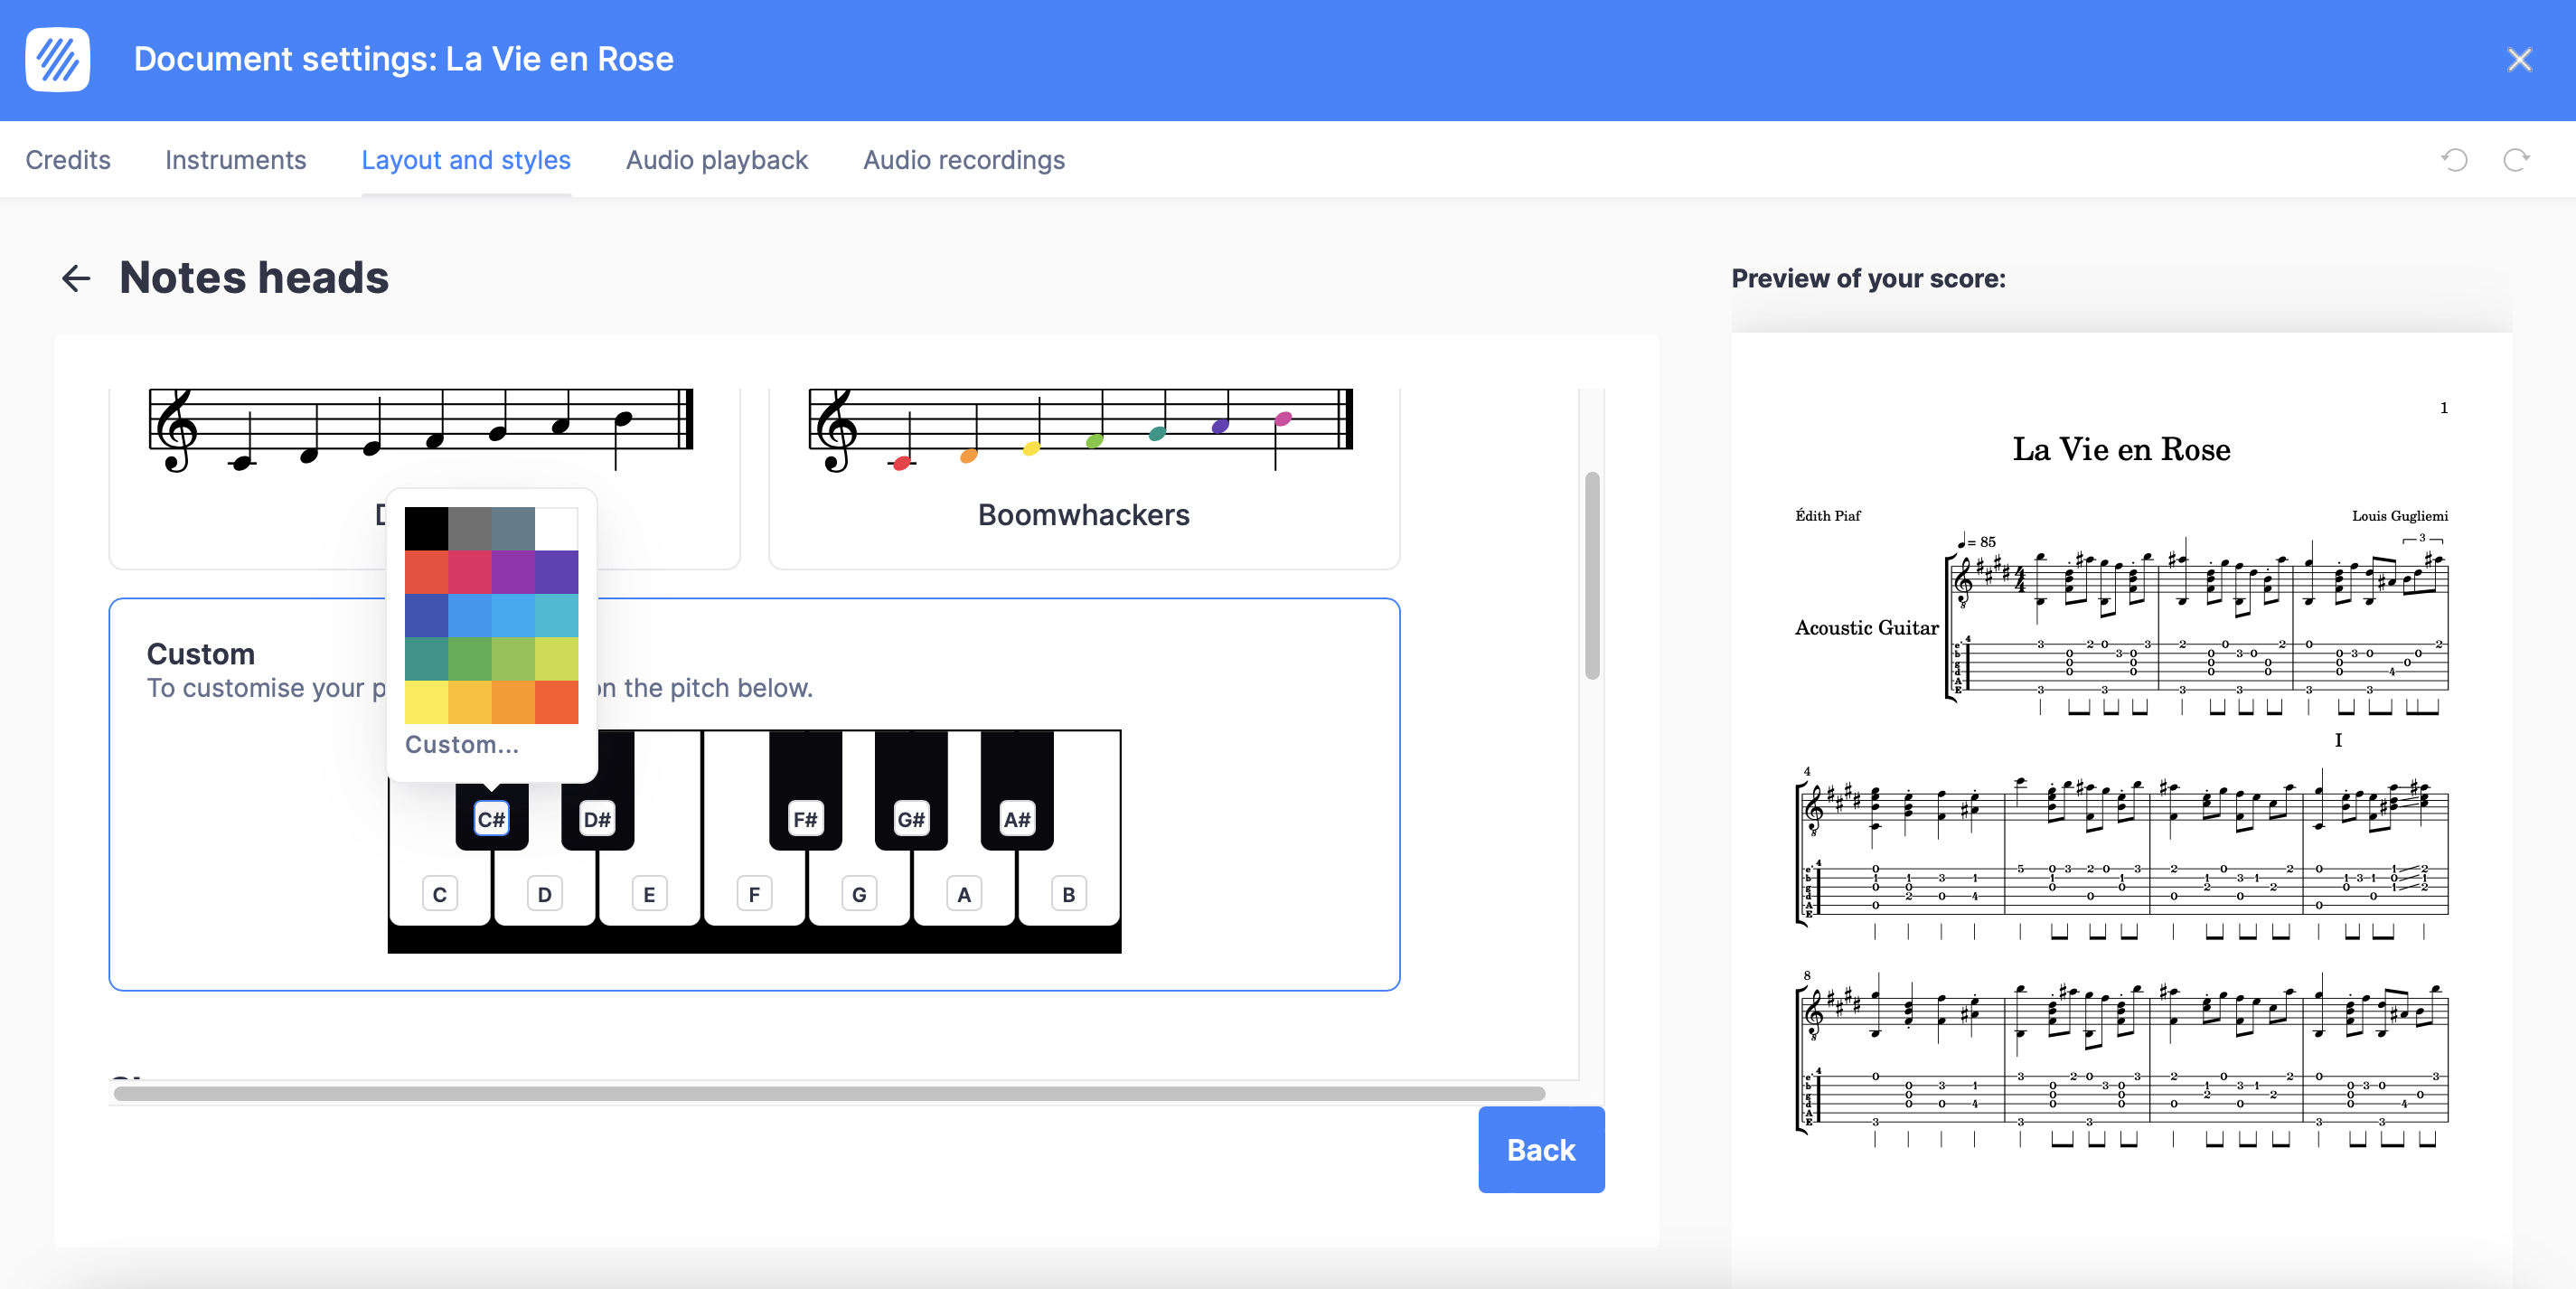
Task: Pick the black color swatch
Action: 426,528
